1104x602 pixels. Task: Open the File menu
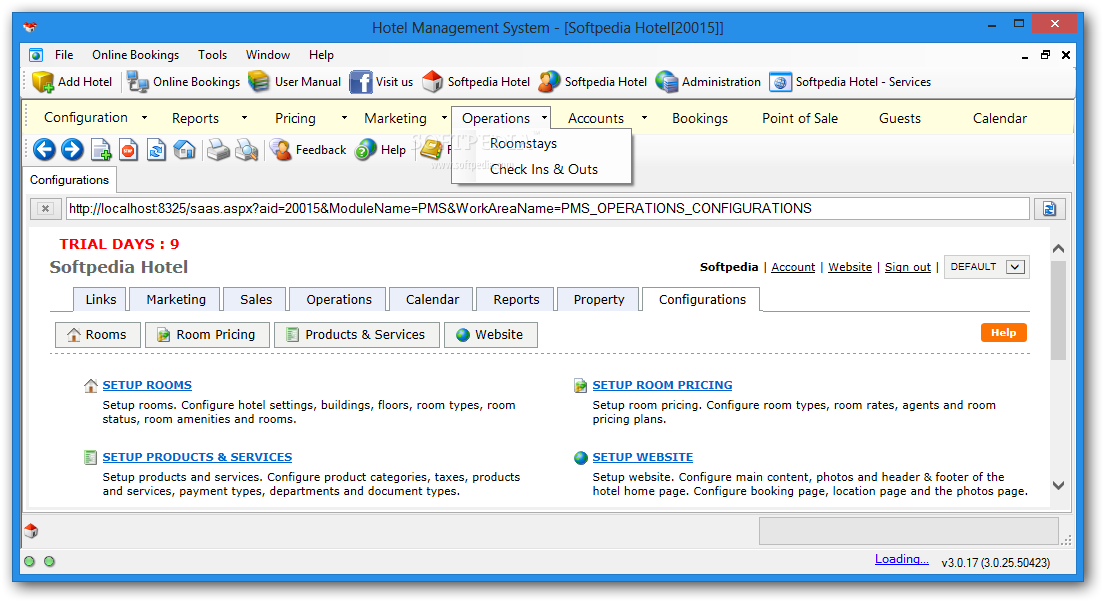tap(64, 55)
